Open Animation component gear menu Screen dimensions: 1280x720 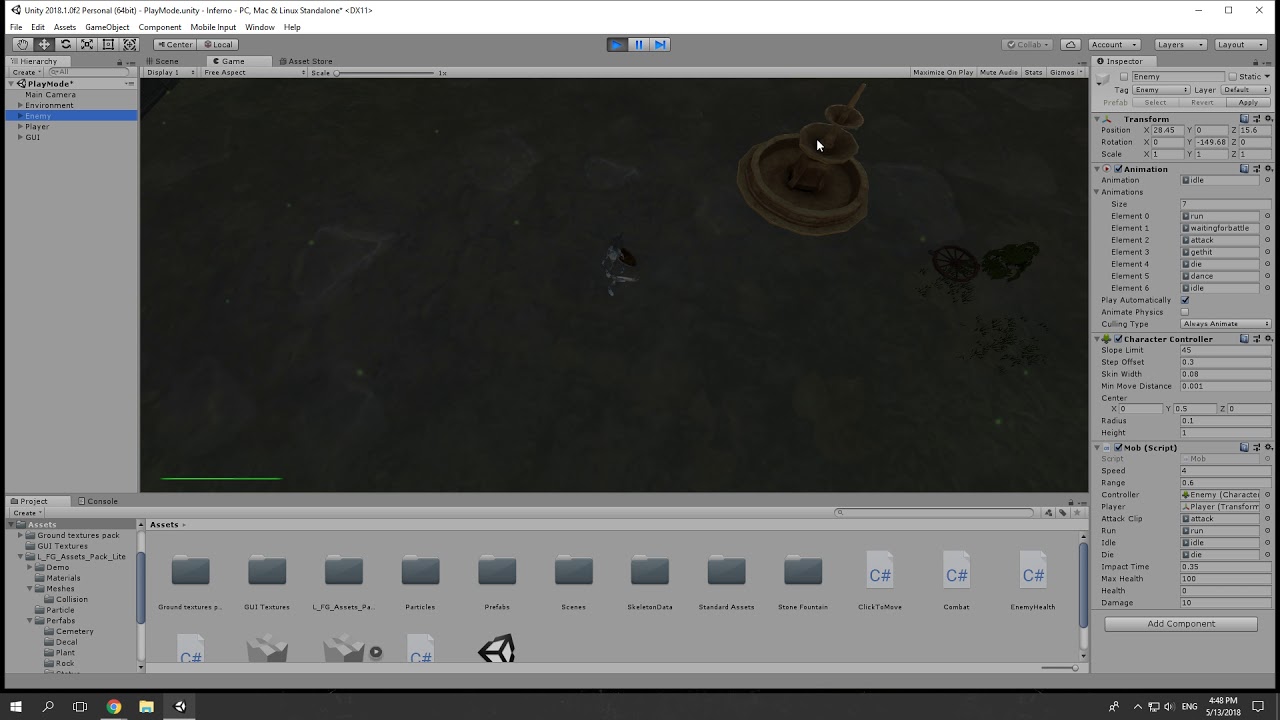[x=1267, y=169]
